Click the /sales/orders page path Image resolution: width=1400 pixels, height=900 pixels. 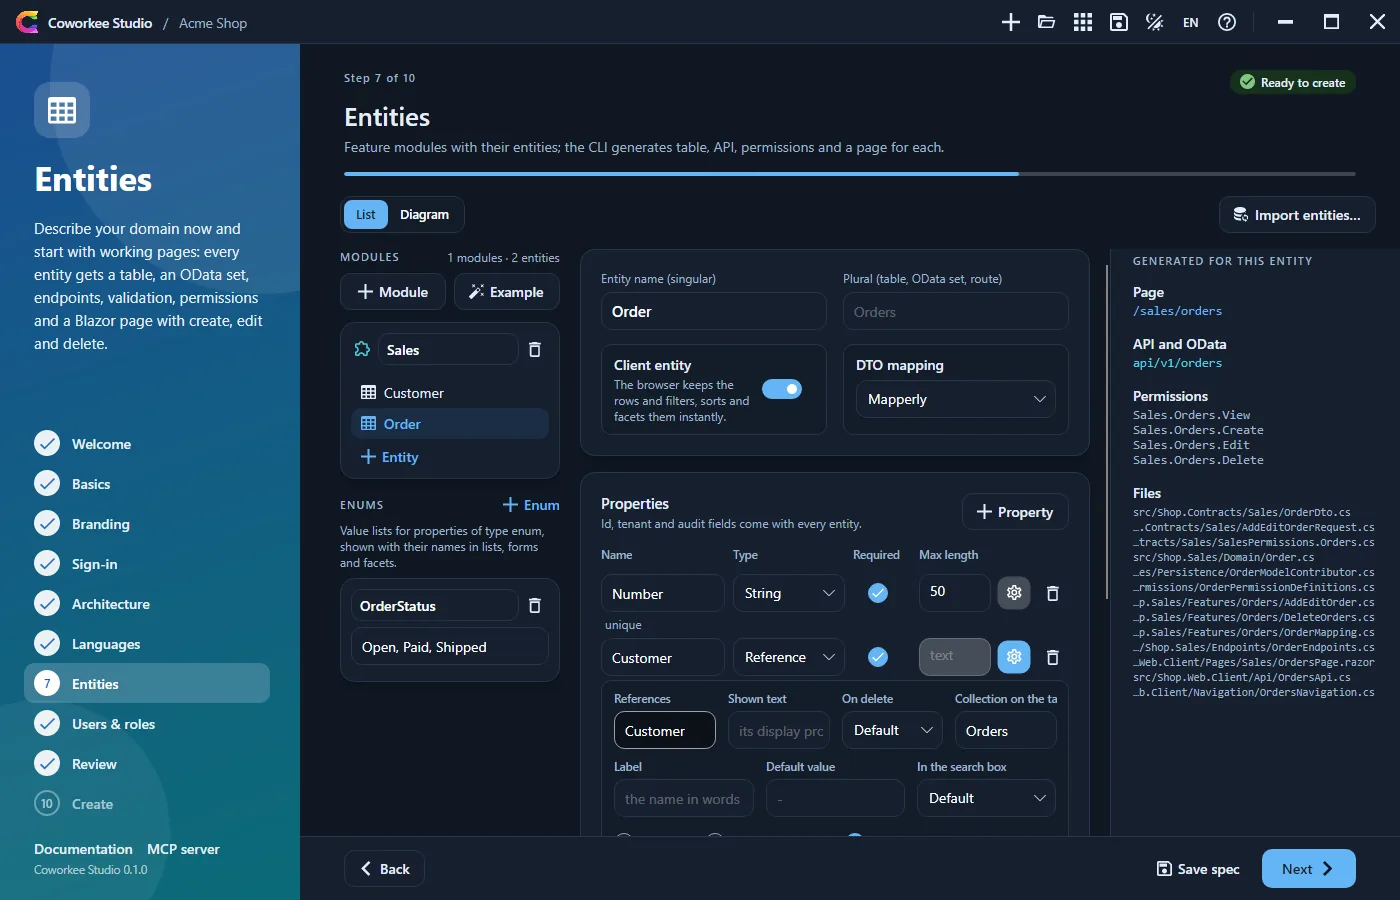(x=1177, y=311)
